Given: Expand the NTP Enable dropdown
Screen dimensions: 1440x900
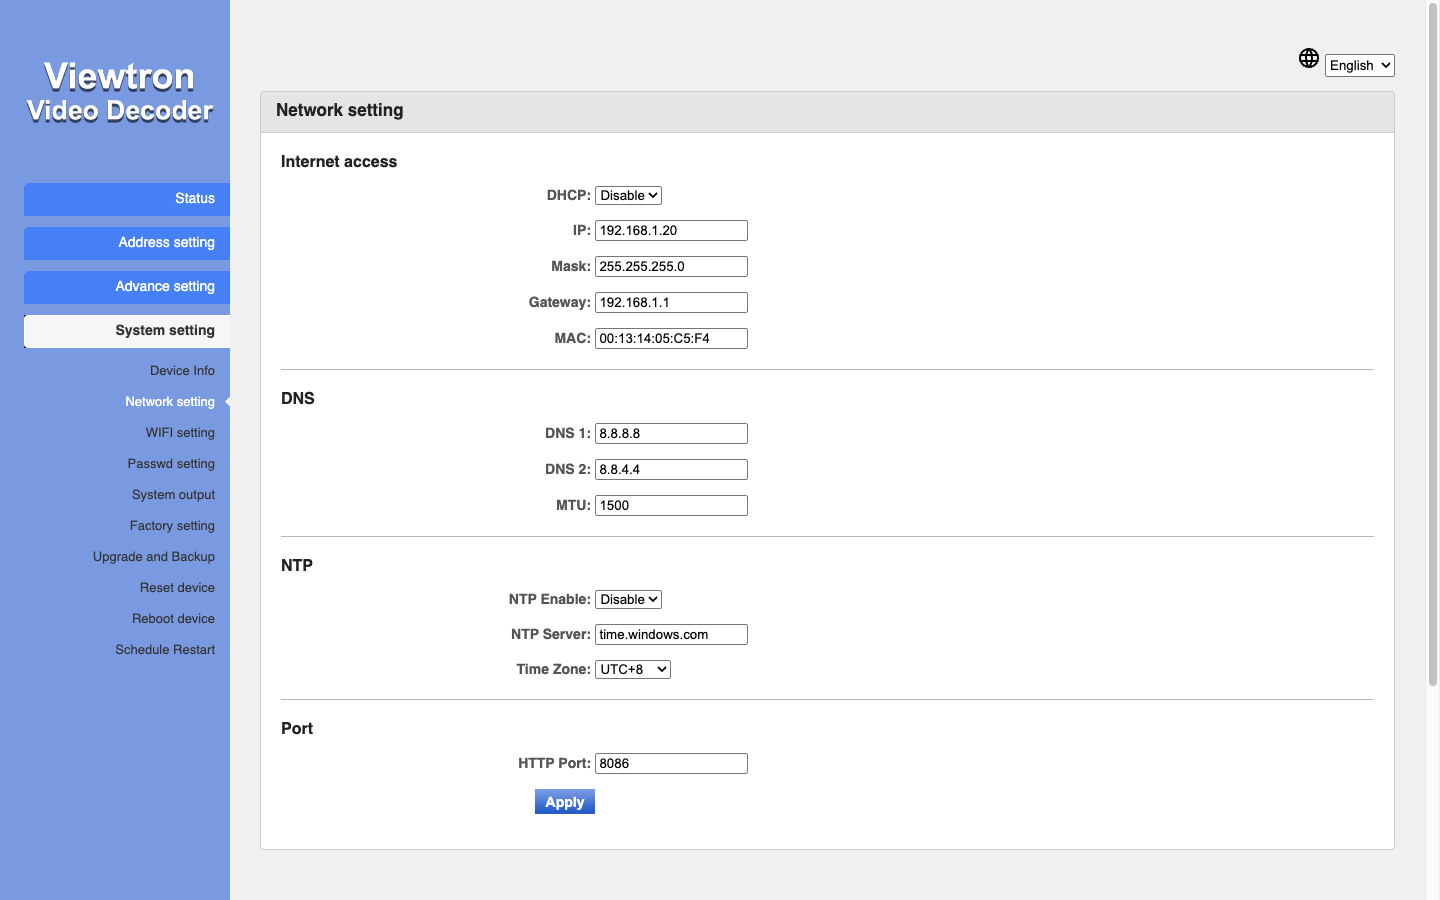Looking at the screenshot, I should click(x=628, y=599).
